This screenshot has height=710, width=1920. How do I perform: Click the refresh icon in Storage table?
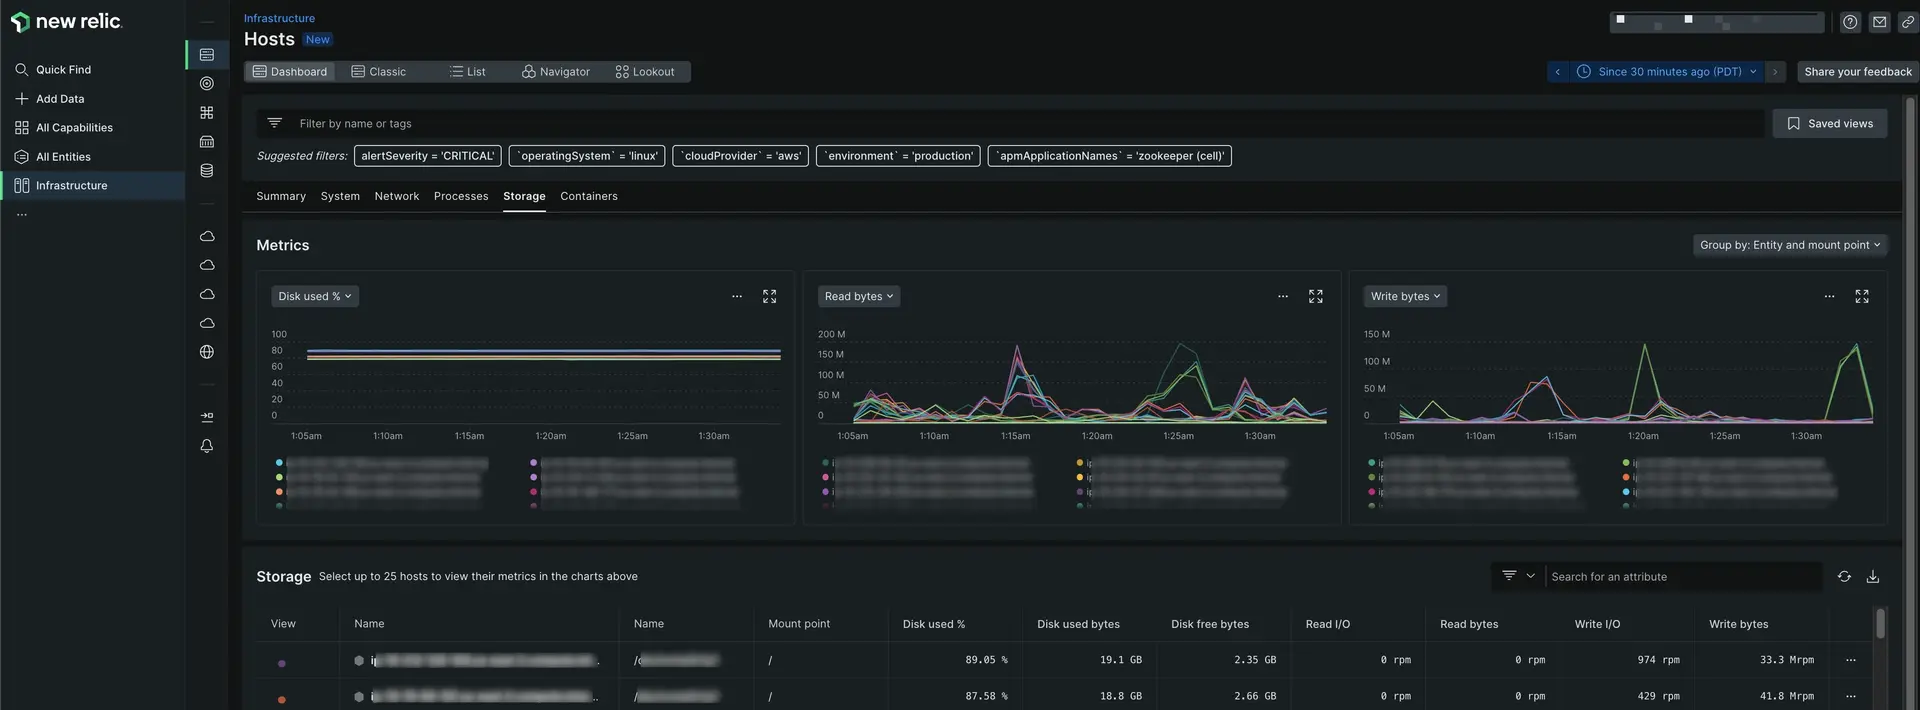click(1843, 577)
